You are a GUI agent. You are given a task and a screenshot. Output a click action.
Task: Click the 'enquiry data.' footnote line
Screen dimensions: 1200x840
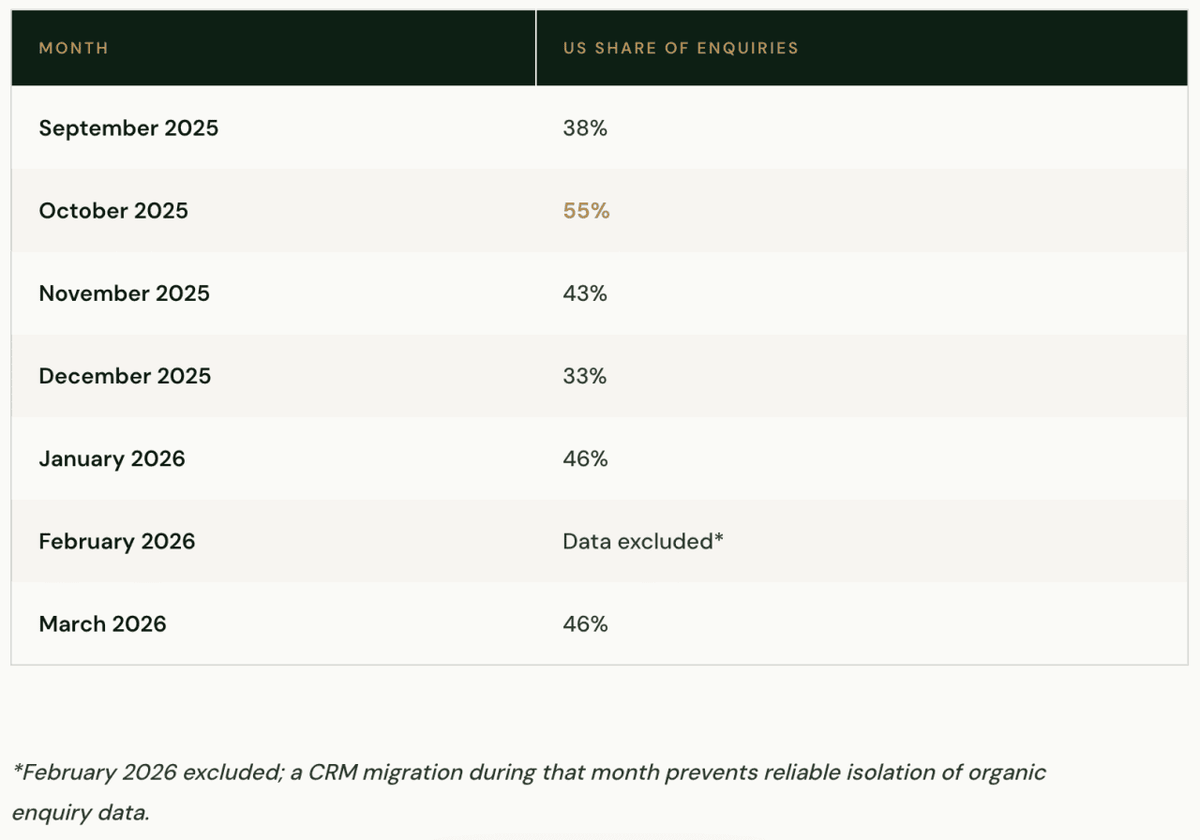pos(80,812)
